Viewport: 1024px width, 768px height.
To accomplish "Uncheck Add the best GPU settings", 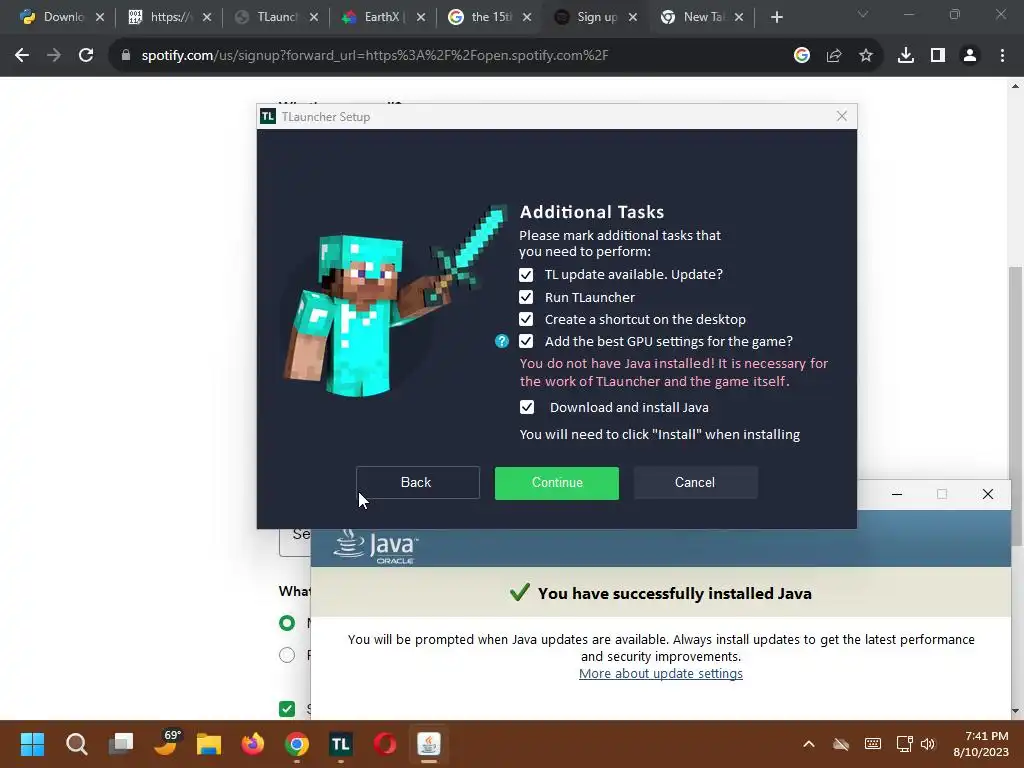I will point(526,341).
